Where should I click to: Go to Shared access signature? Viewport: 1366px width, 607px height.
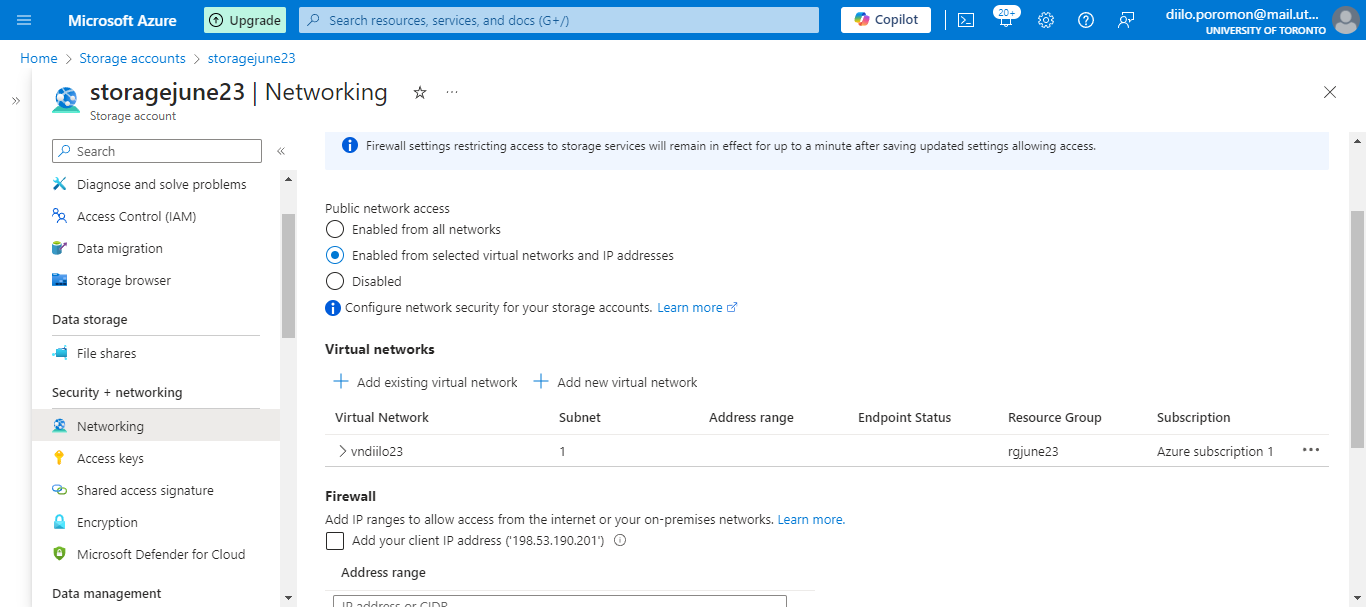click(145, 491)
